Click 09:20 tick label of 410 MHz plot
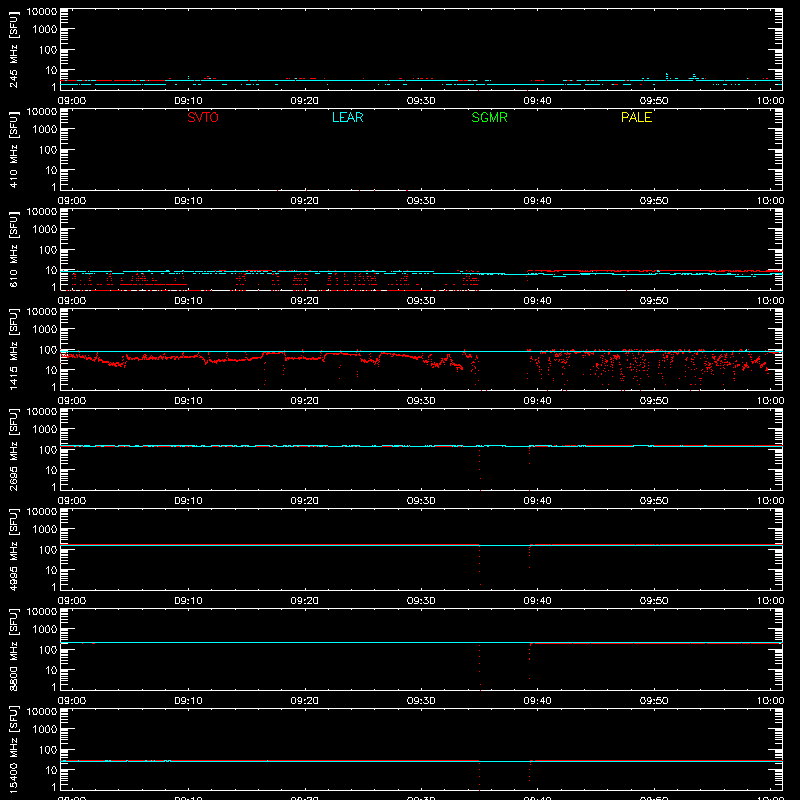 305,201
